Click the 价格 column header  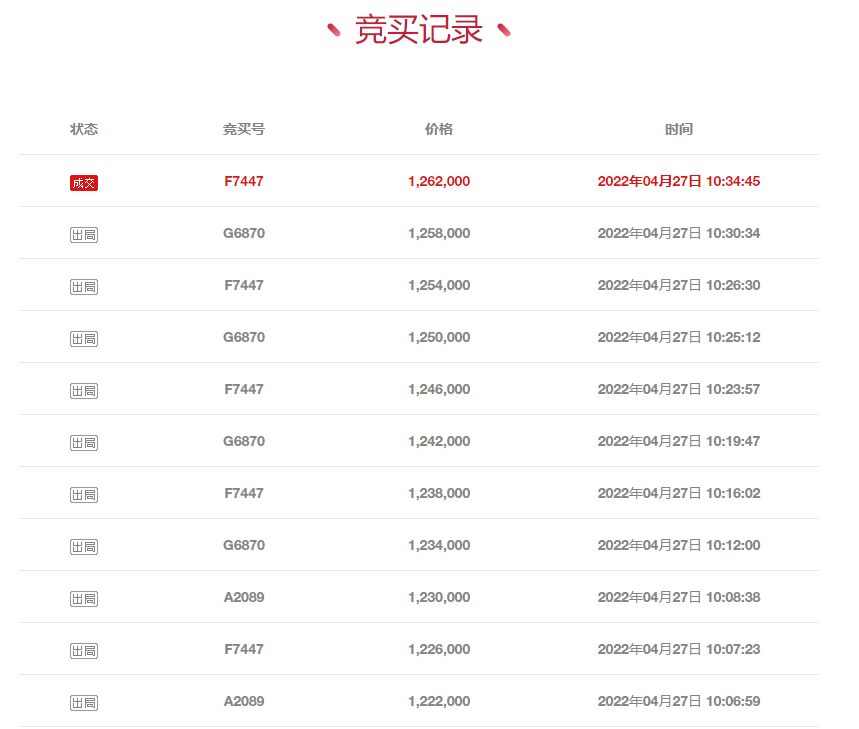click(x=439, y=129)
